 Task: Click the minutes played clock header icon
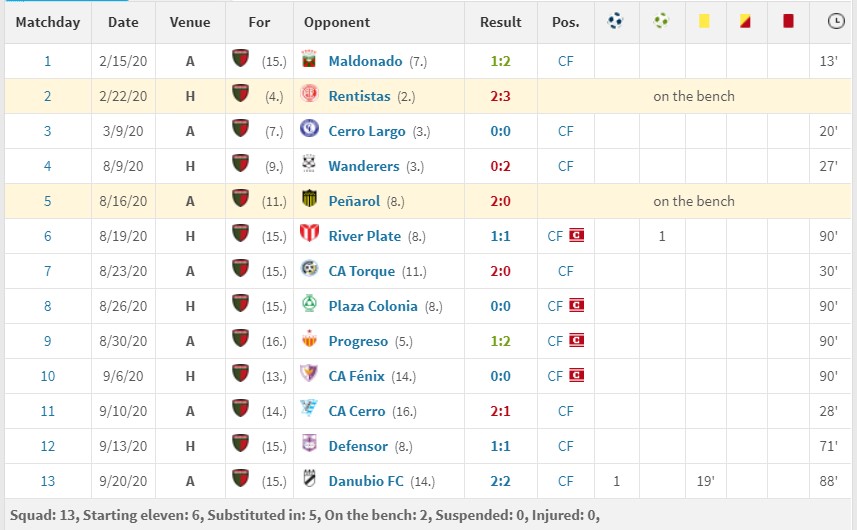pos(836,21)
